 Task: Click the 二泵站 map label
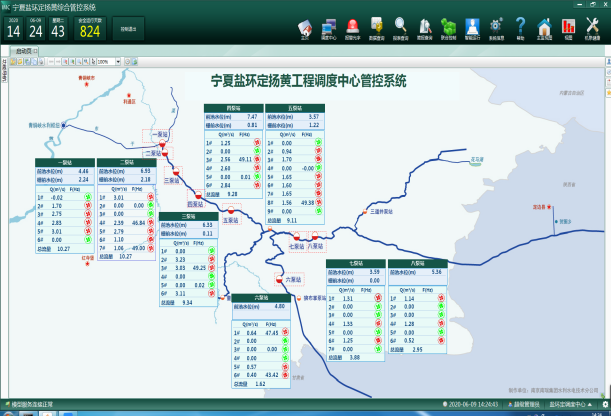pyautogui.click(x=153, y=153)
